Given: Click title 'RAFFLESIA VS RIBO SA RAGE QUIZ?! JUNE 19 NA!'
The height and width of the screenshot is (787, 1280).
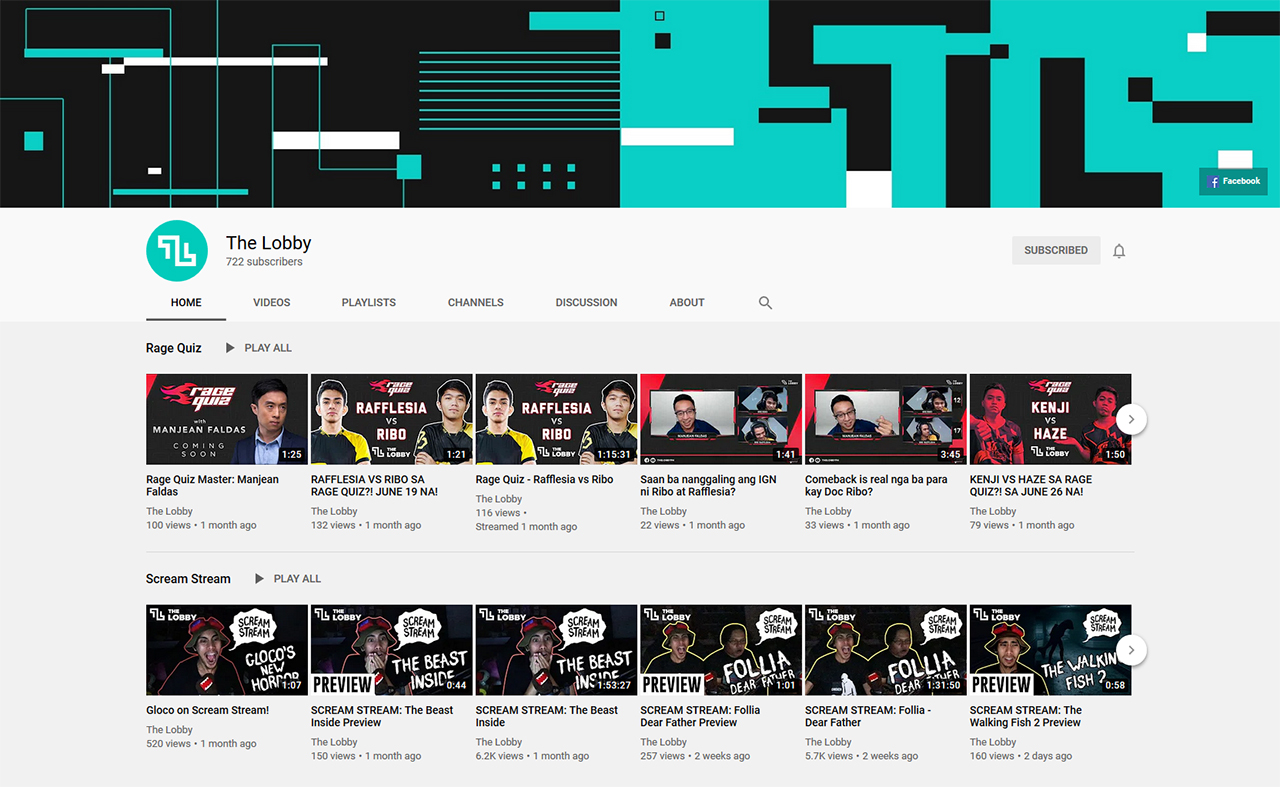Looking at the screenshot, I should point(375,486).
